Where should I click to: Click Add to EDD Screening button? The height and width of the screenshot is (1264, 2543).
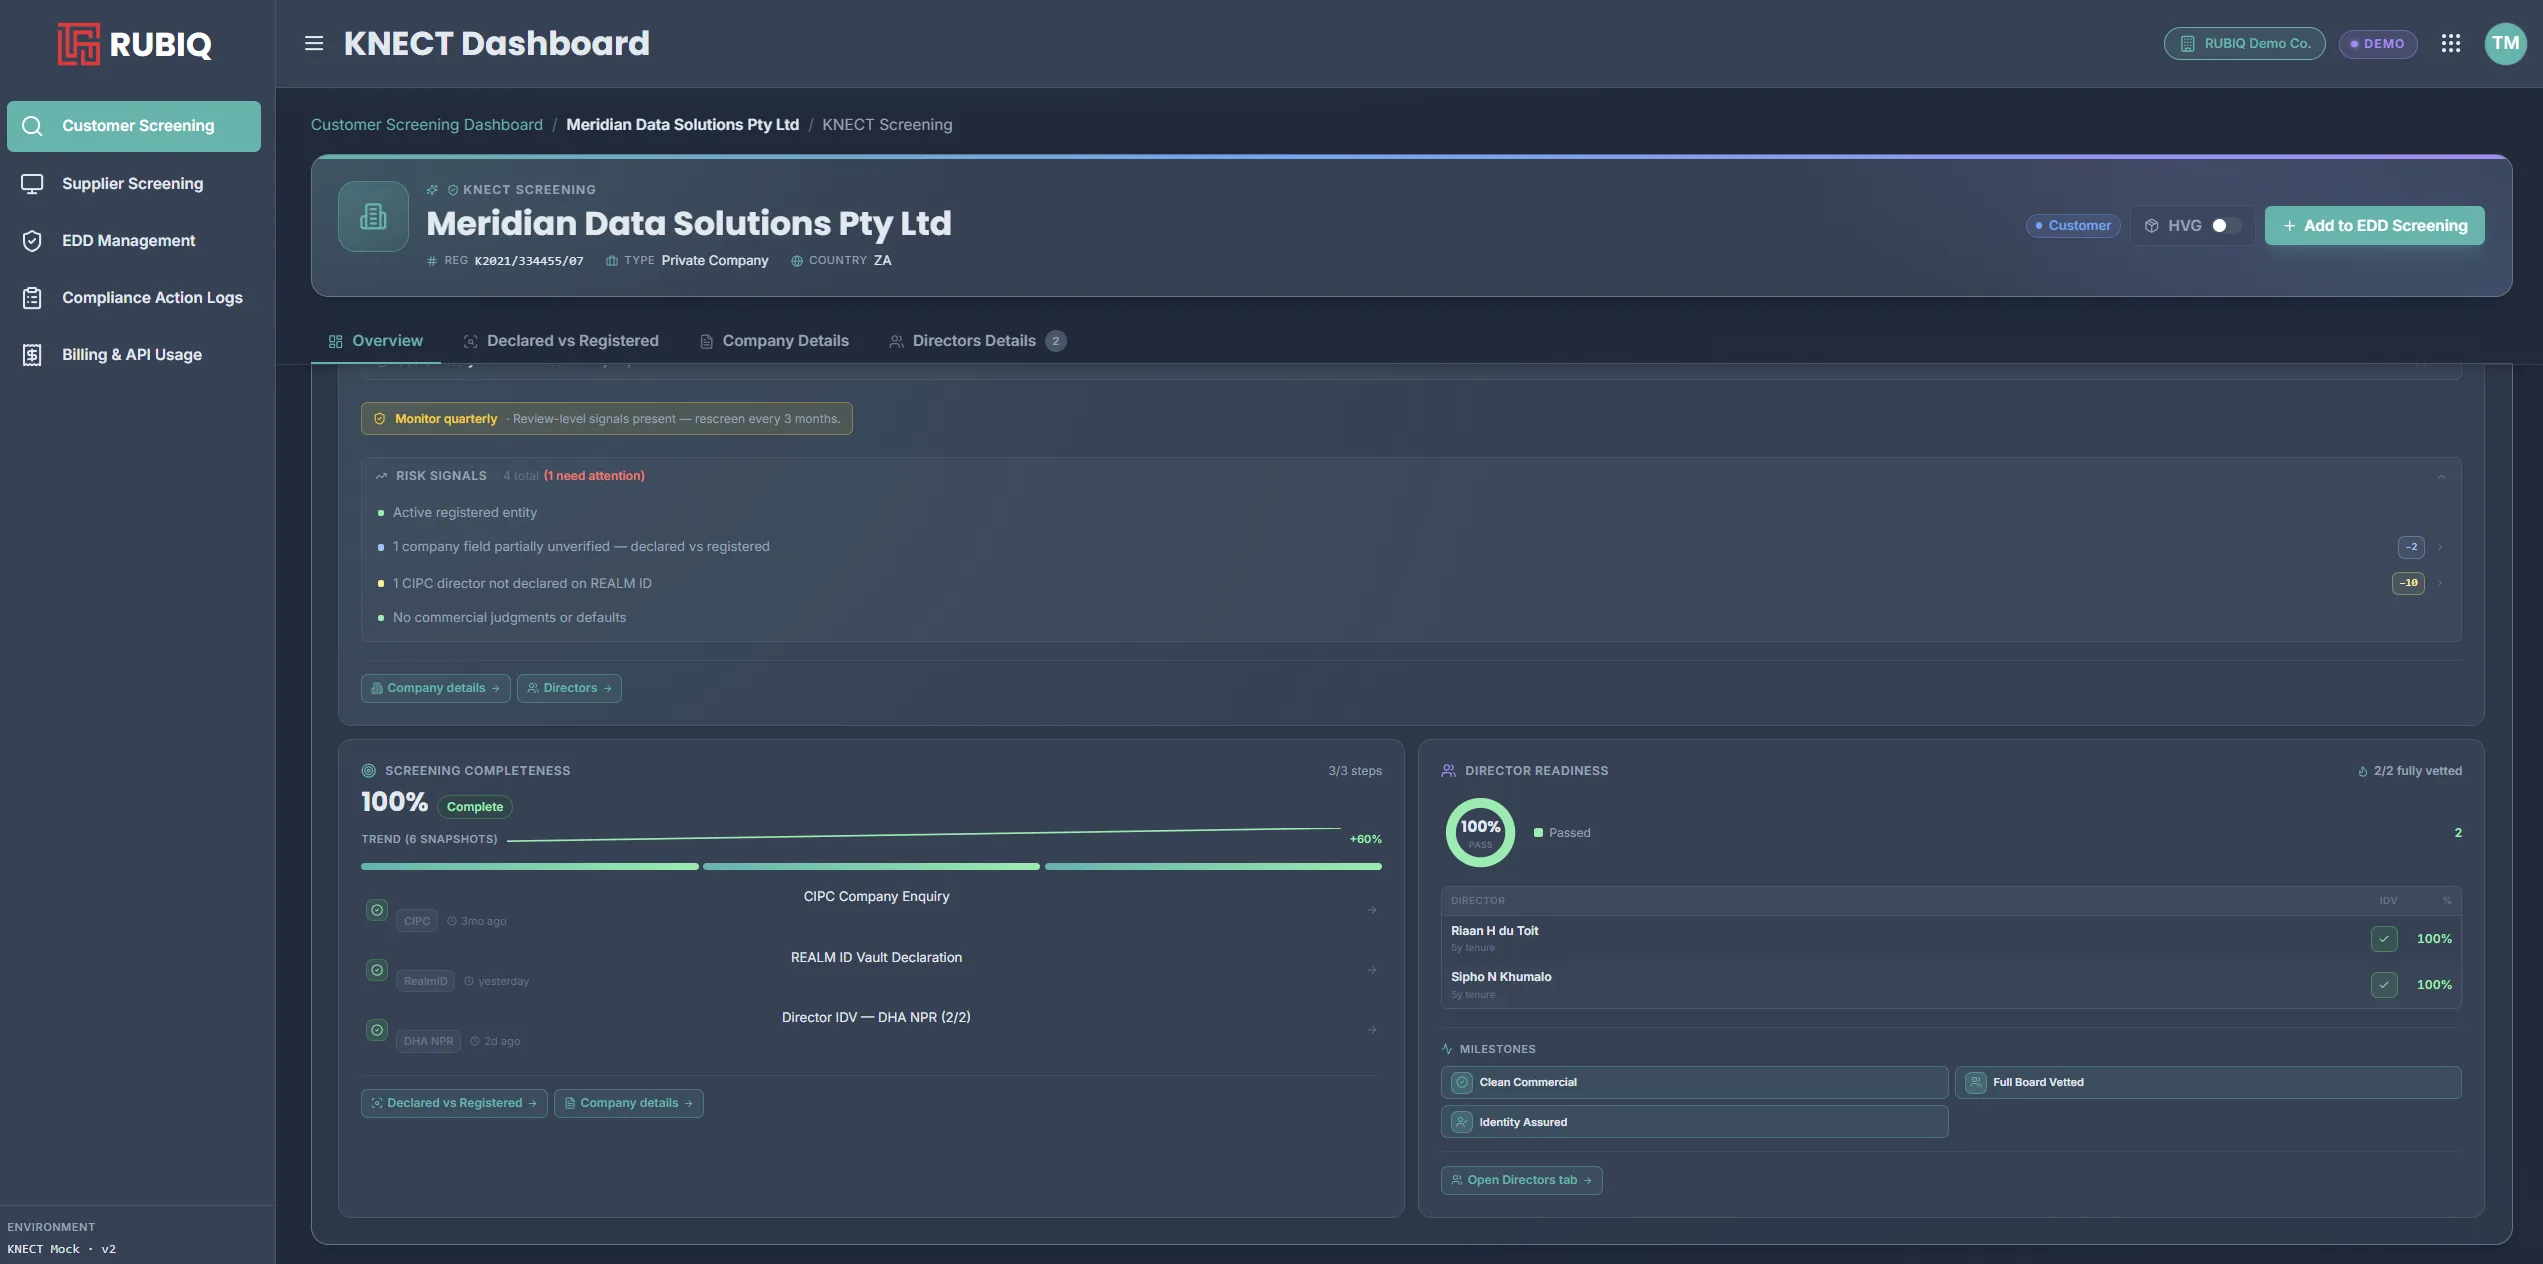tap(2374, 226)
